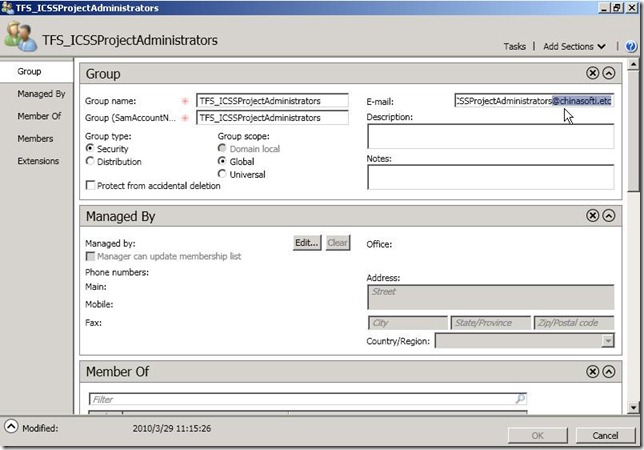Screen dimensions: 644x450
Task: Click the State/Province field
Action: (491, 323)
